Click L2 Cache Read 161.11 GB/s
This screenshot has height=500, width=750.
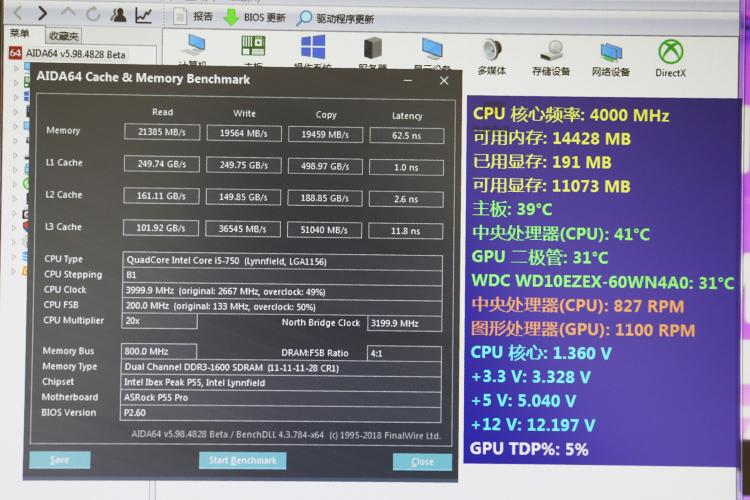pos(161,196)
